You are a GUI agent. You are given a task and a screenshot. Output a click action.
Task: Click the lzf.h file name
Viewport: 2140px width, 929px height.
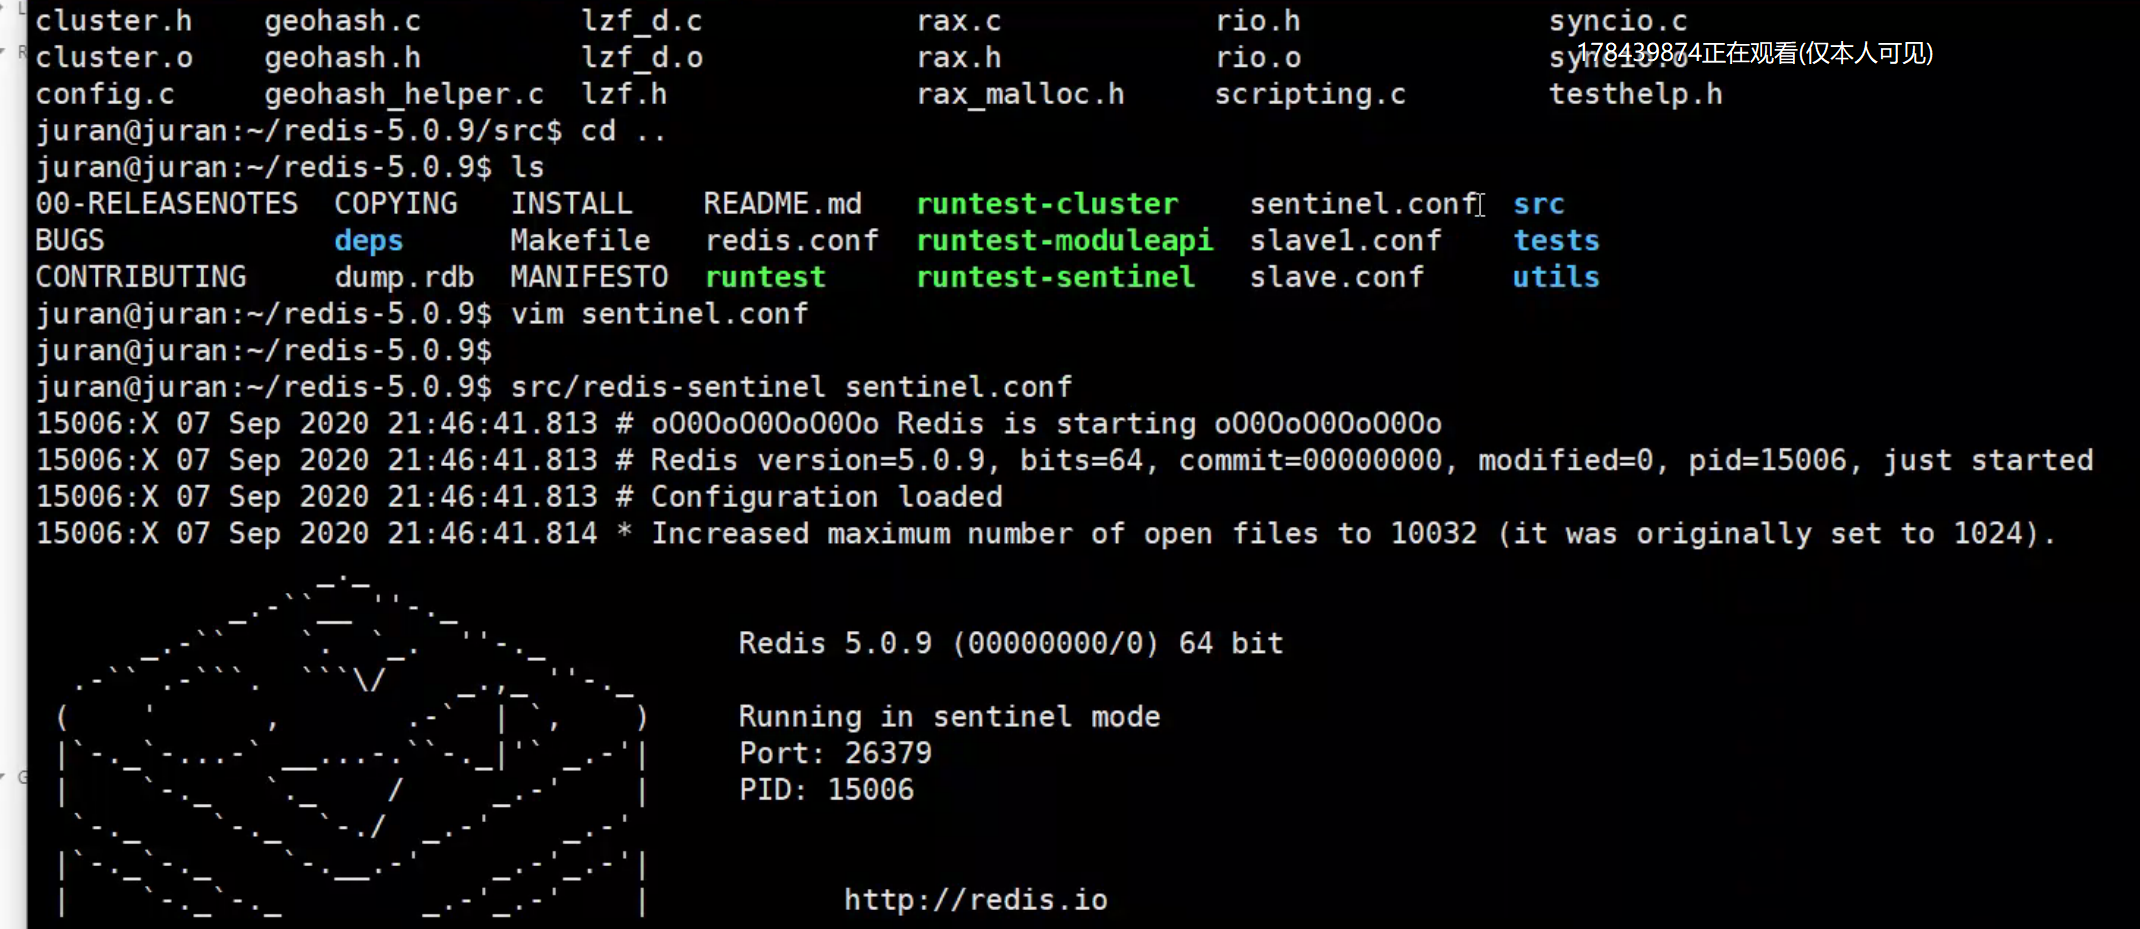624,95
